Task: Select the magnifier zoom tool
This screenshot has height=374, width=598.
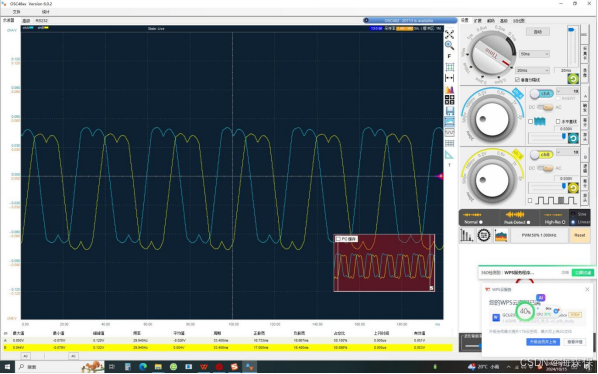Action: click(450, 45)
